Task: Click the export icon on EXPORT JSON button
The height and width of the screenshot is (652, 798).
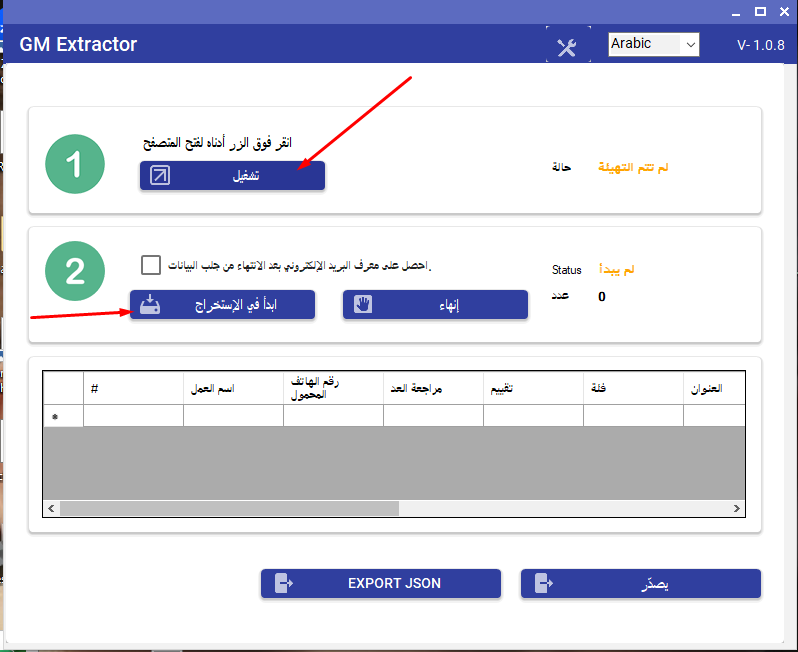Action: 282,583
